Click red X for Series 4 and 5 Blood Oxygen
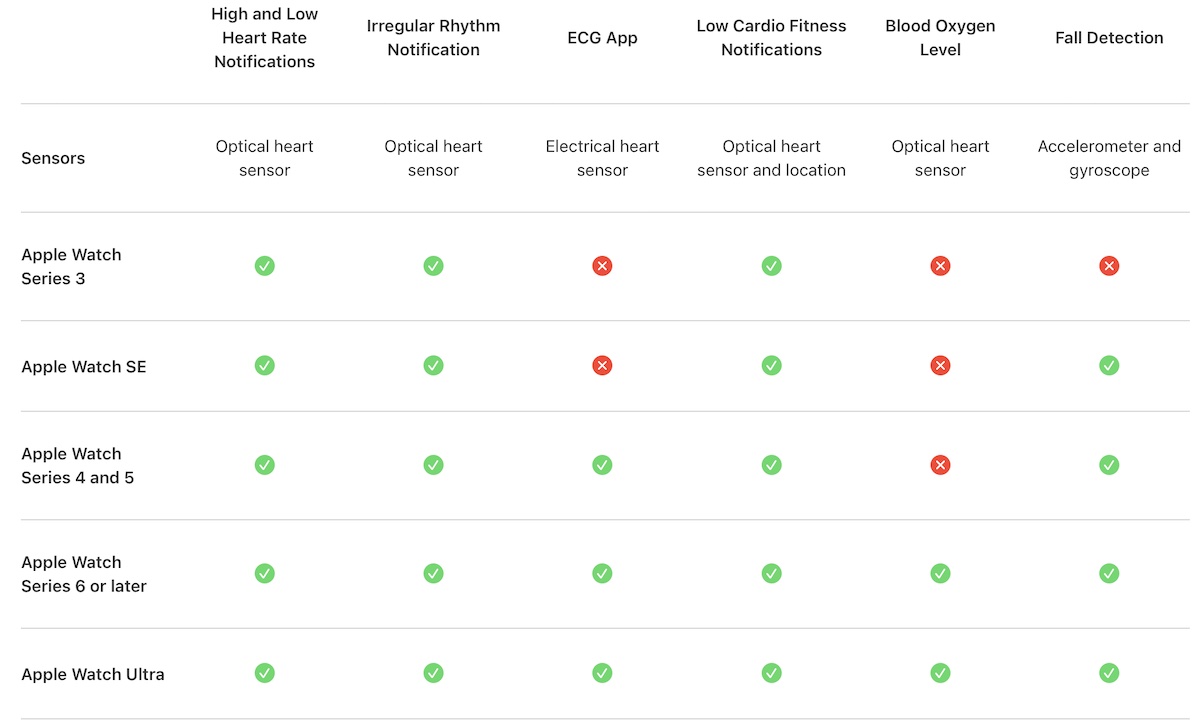The image size is (1200, 726). (x=940, y=465)
